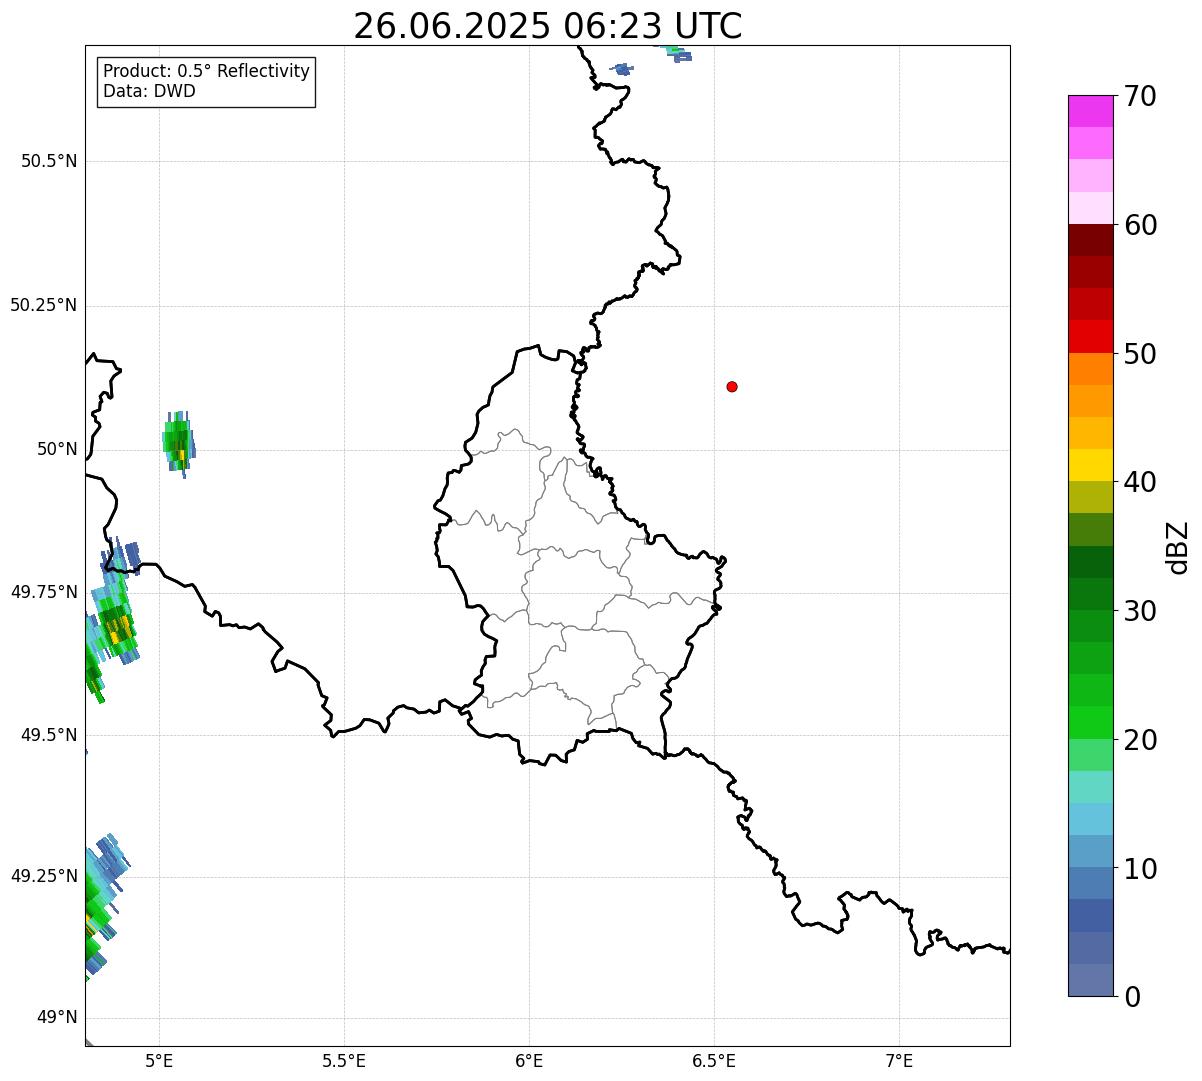Click the colorbar tick value 50
This screenshot has width=1202, height=1081.
1140,354
